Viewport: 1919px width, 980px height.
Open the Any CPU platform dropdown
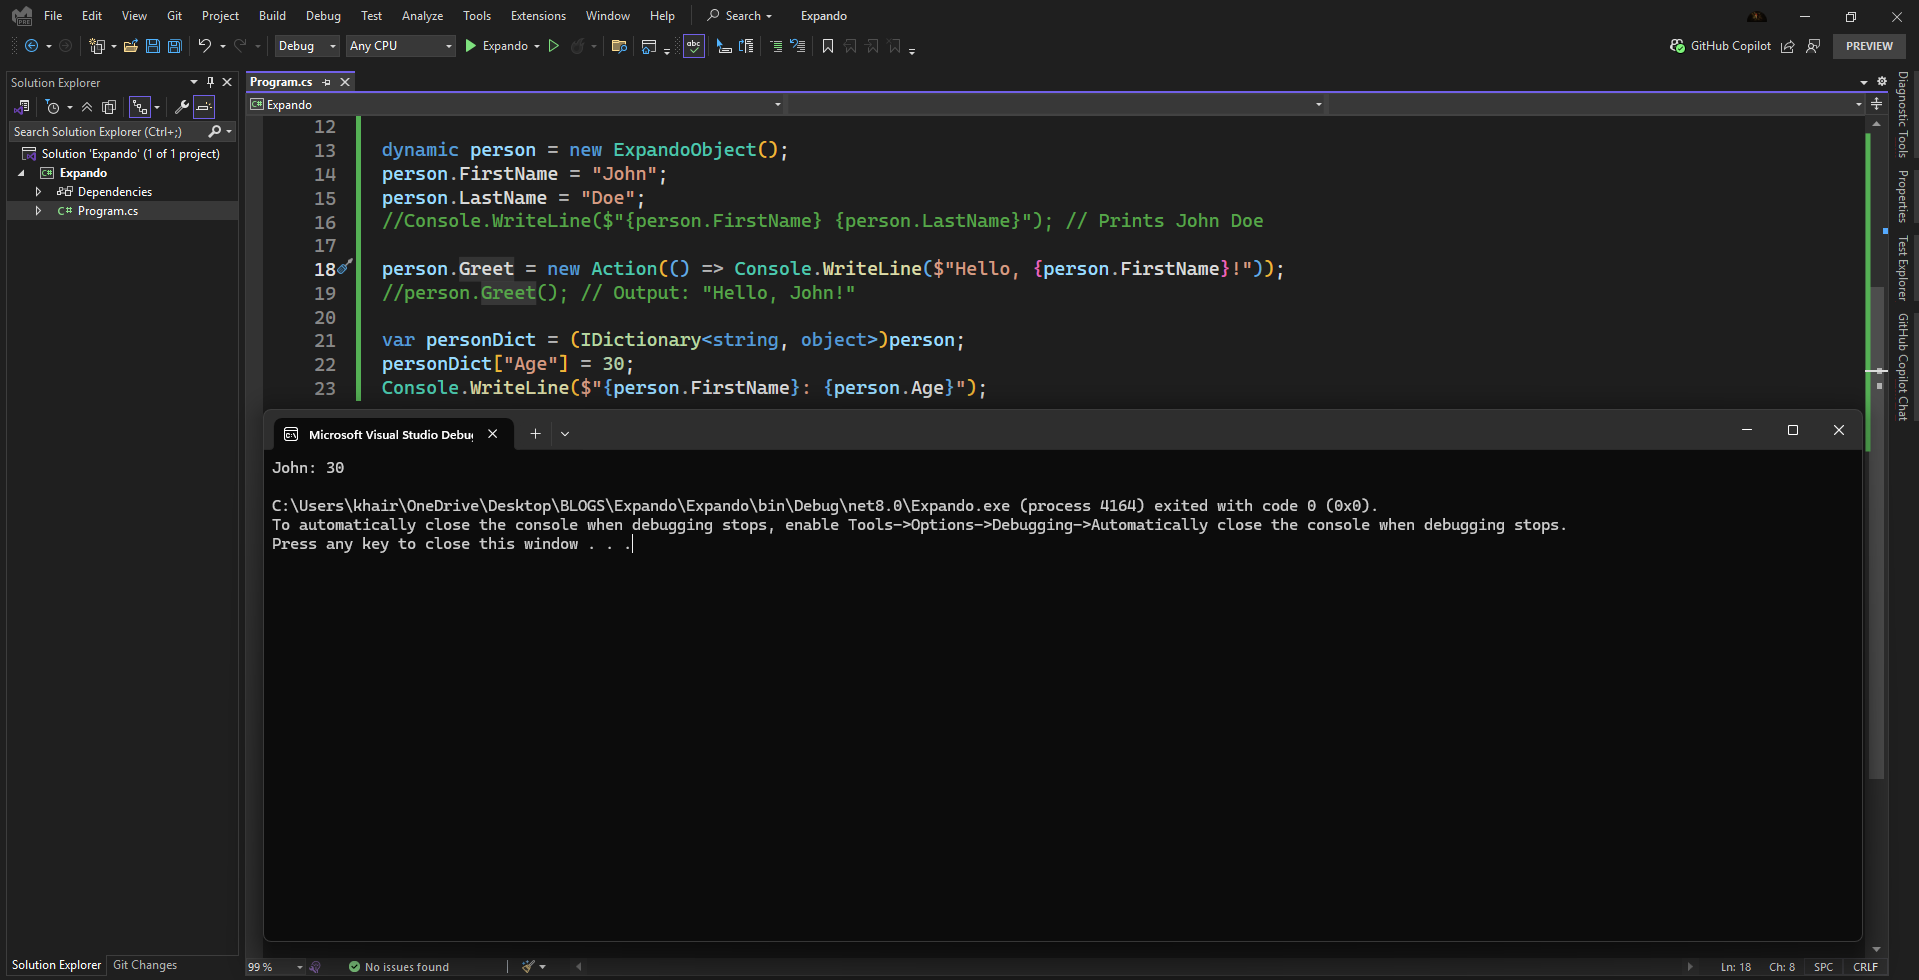coord(400,46)
